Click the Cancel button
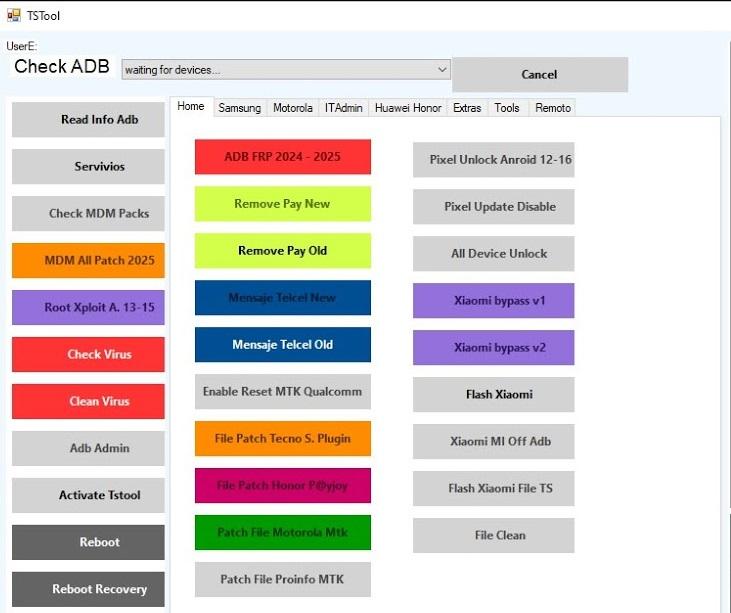The width and height of the screenshot is (731, 613). tap(539, 75)
